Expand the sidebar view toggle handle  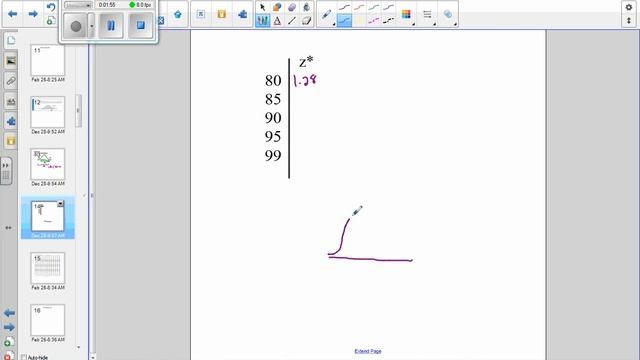(6, 171)
